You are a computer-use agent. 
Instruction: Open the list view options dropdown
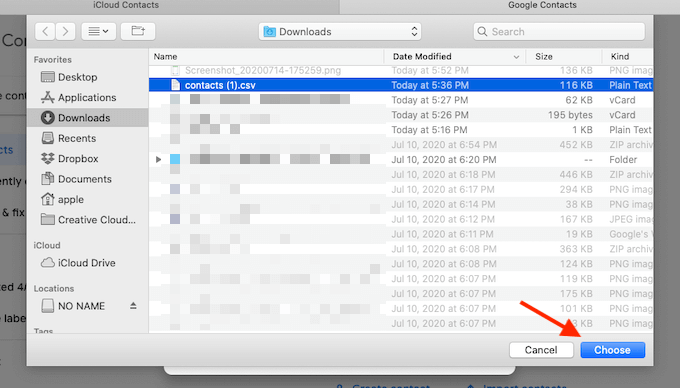click(x=98, y=31)
